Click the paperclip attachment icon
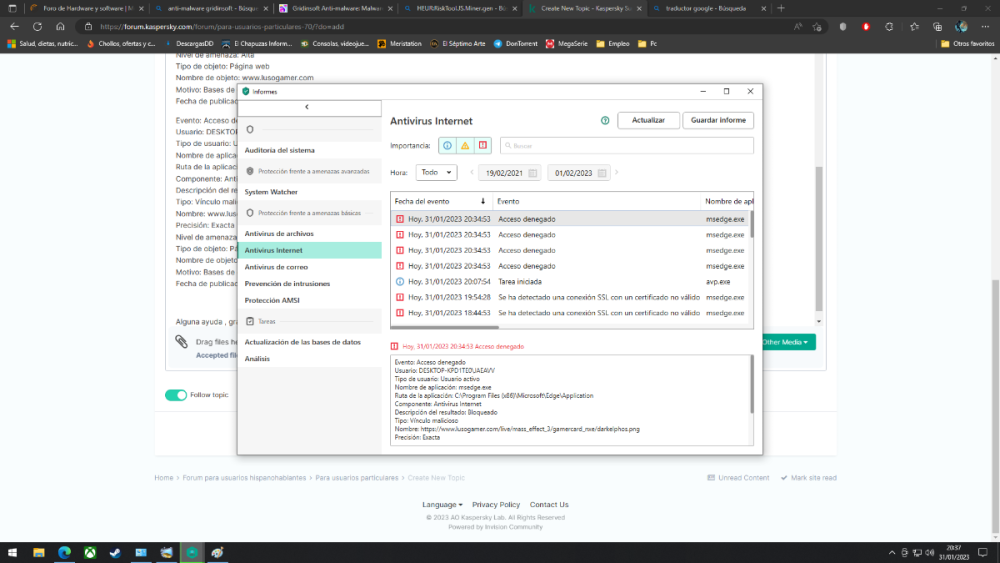 coord(182,342)
